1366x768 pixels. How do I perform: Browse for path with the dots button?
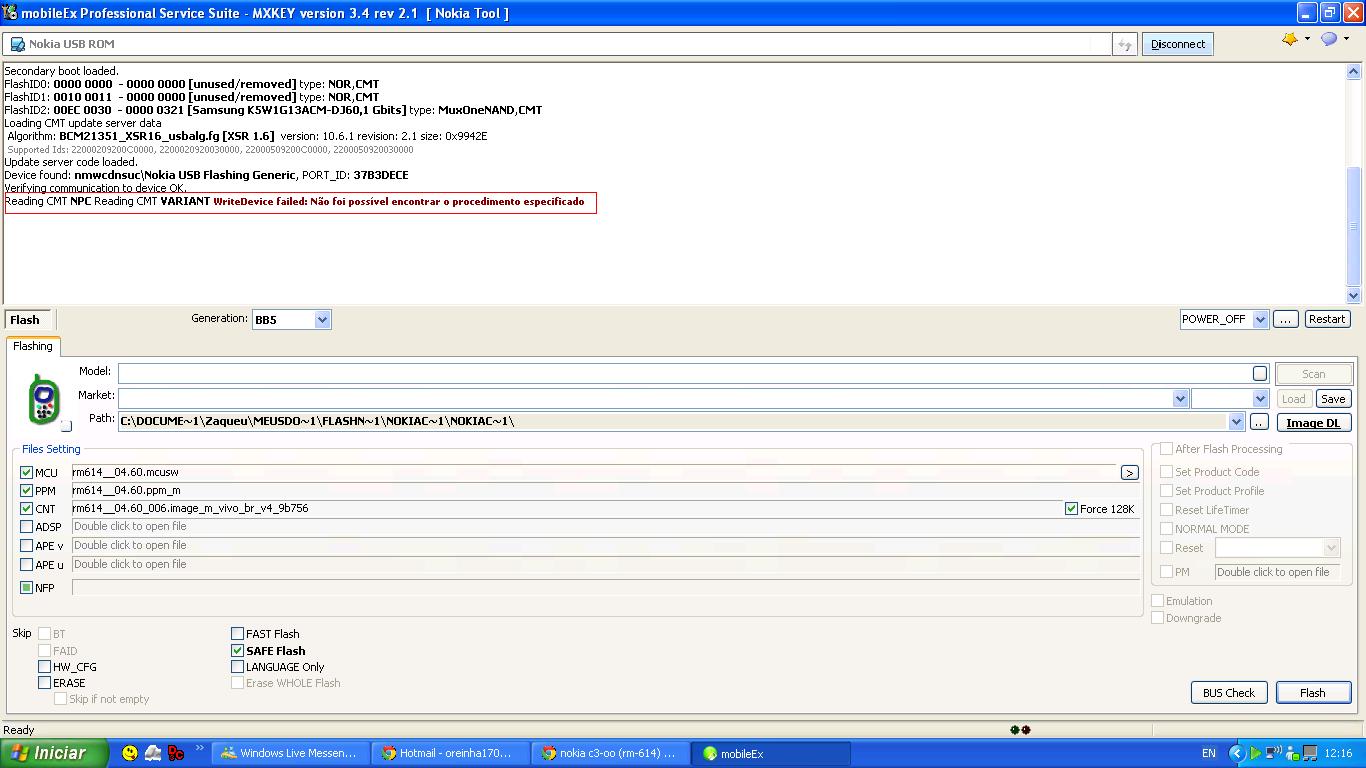1258,422
